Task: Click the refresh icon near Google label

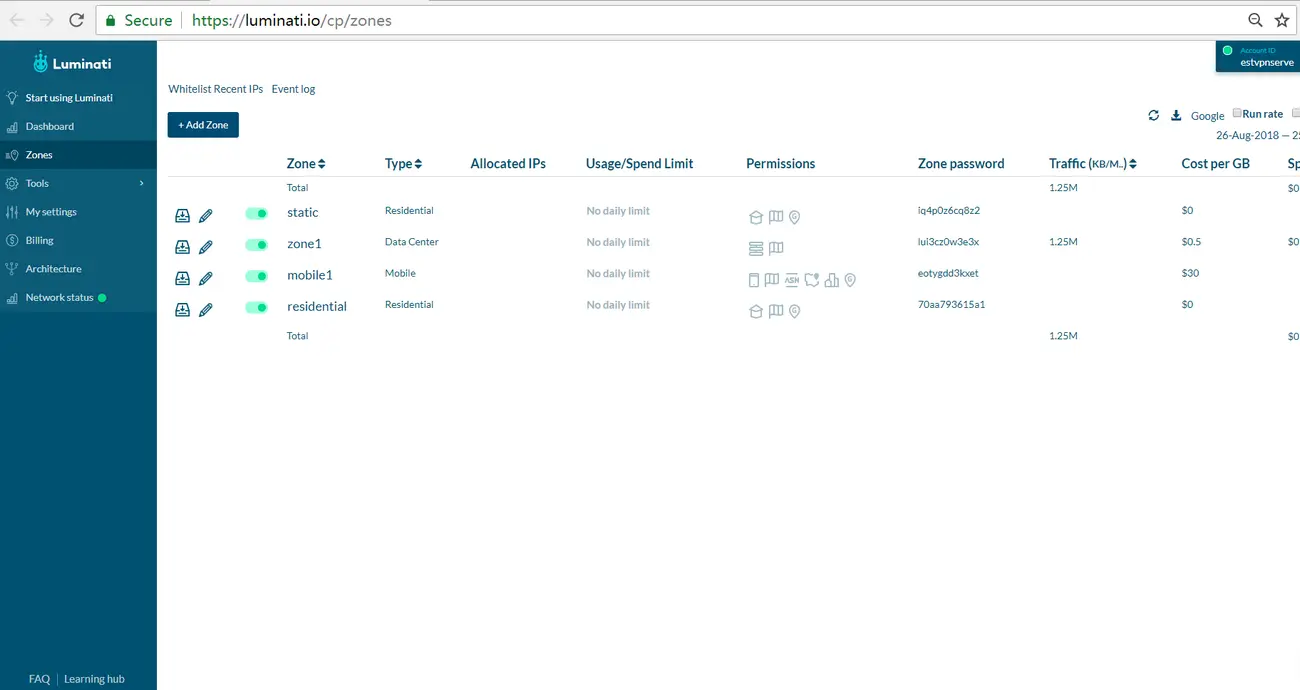Action: click(1153, 115)
